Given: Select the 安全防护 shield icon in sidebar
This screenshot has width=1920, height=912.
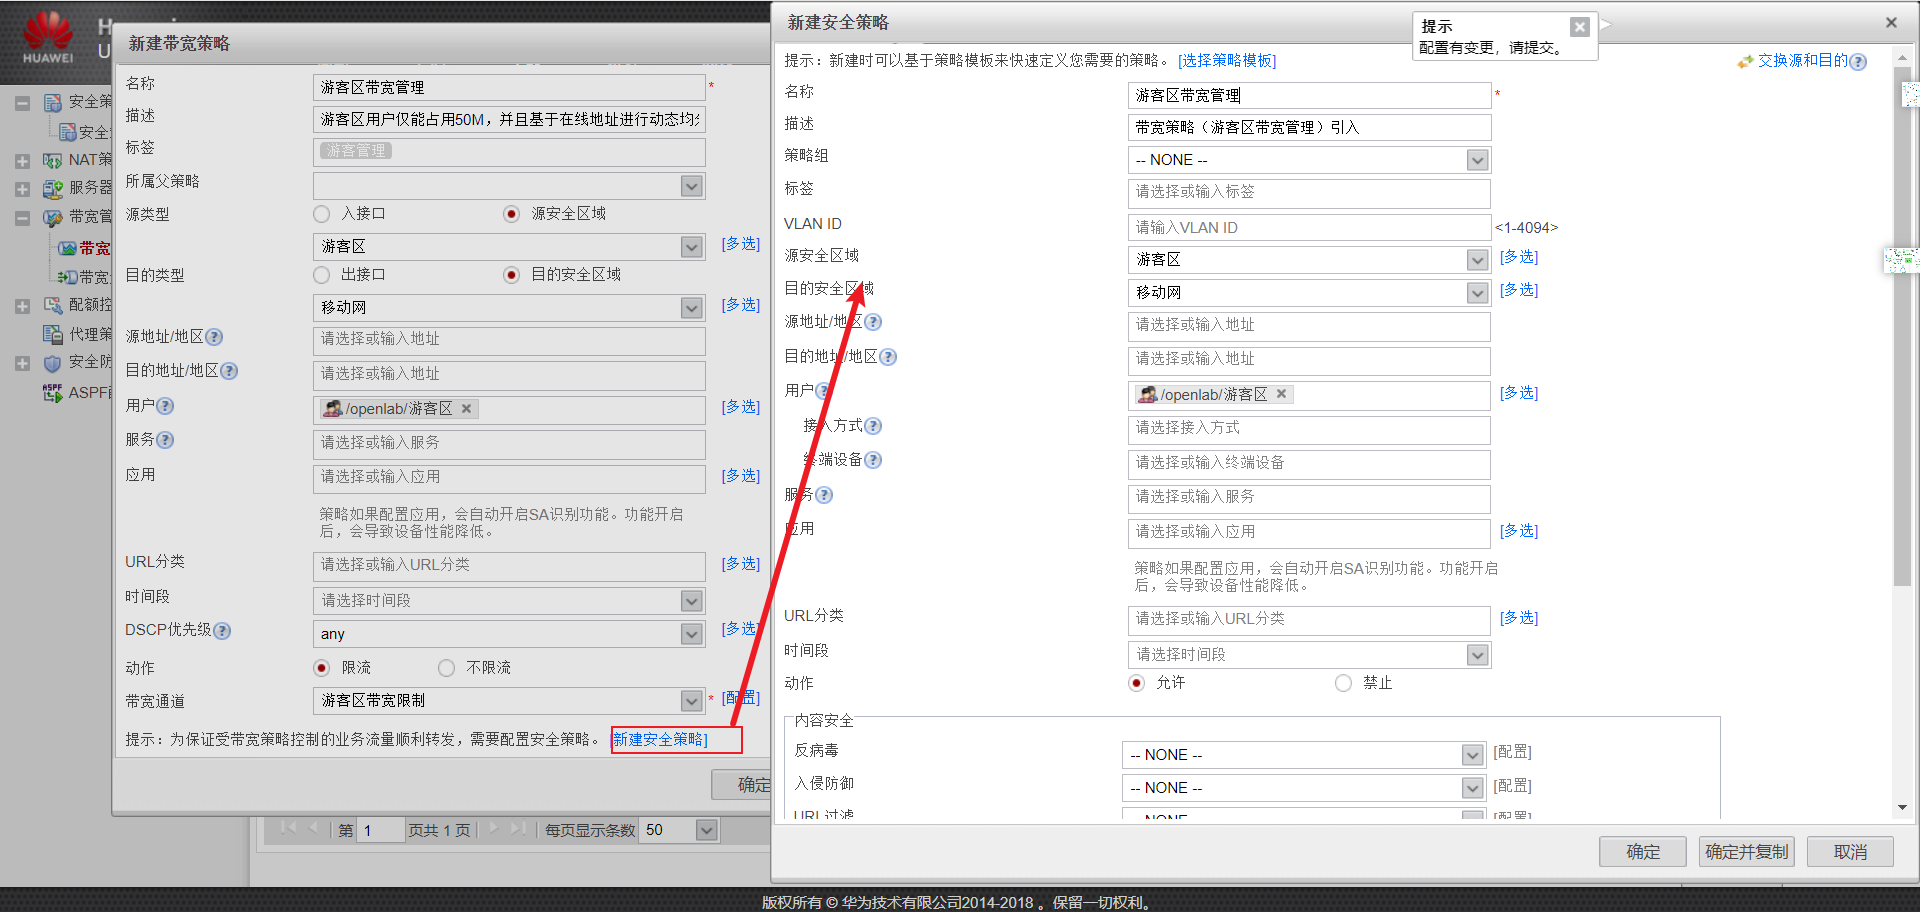Looking at the screenshot, I should [52, 363].
